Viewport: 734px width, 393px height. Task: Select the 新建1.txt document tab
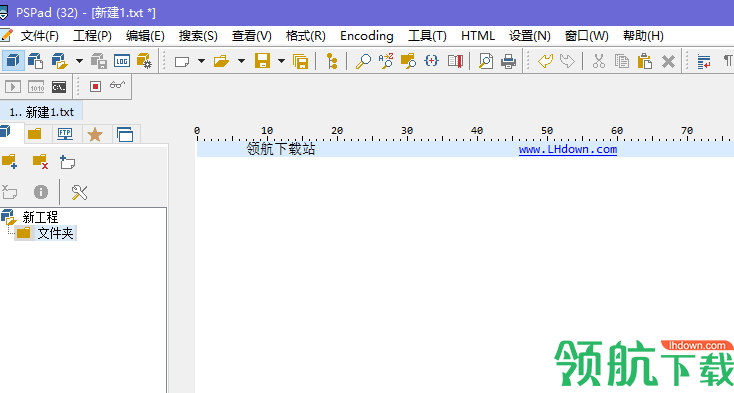click(x=42, y=112)
